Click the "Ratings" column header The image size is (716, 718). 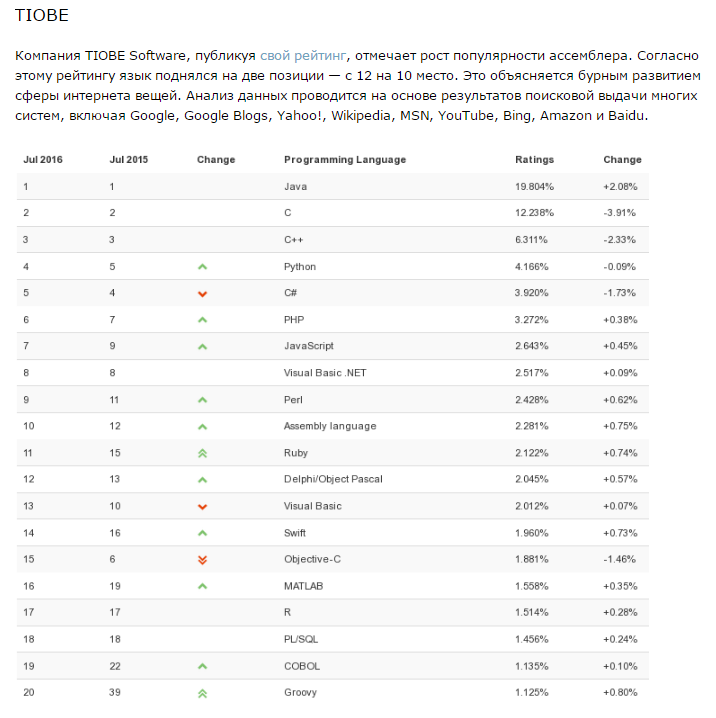(x=534, y=160)
